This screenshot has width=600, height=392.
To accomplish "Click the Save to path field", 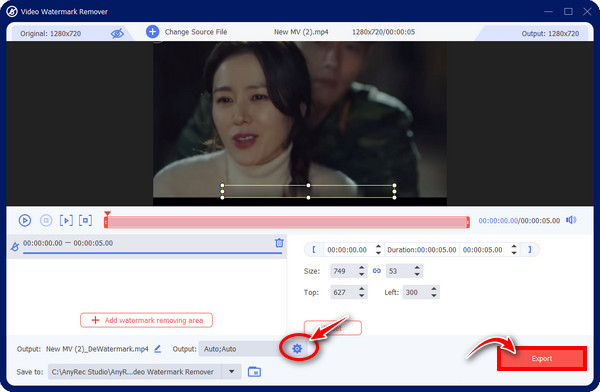I will click(x=135, y=371).
